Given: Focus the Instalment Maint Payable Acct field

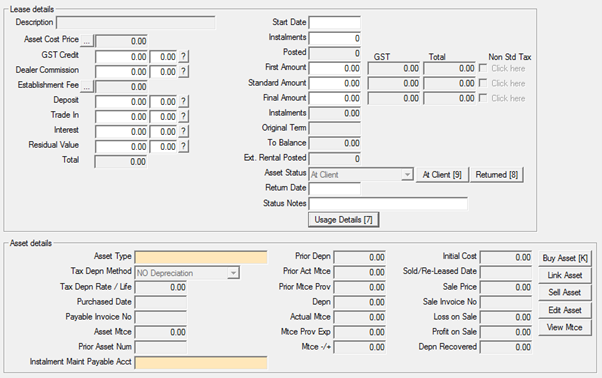Looking at the screenshot, I should click(x=201, y=363).
